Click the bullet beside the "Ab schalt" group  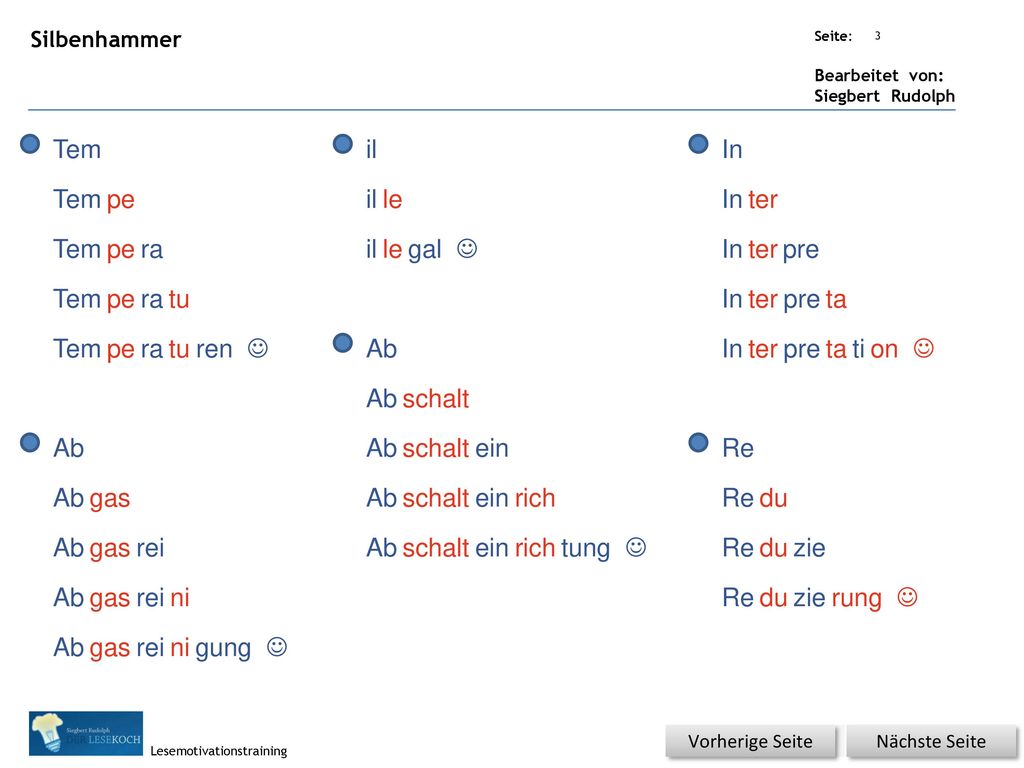coord(343,343)
